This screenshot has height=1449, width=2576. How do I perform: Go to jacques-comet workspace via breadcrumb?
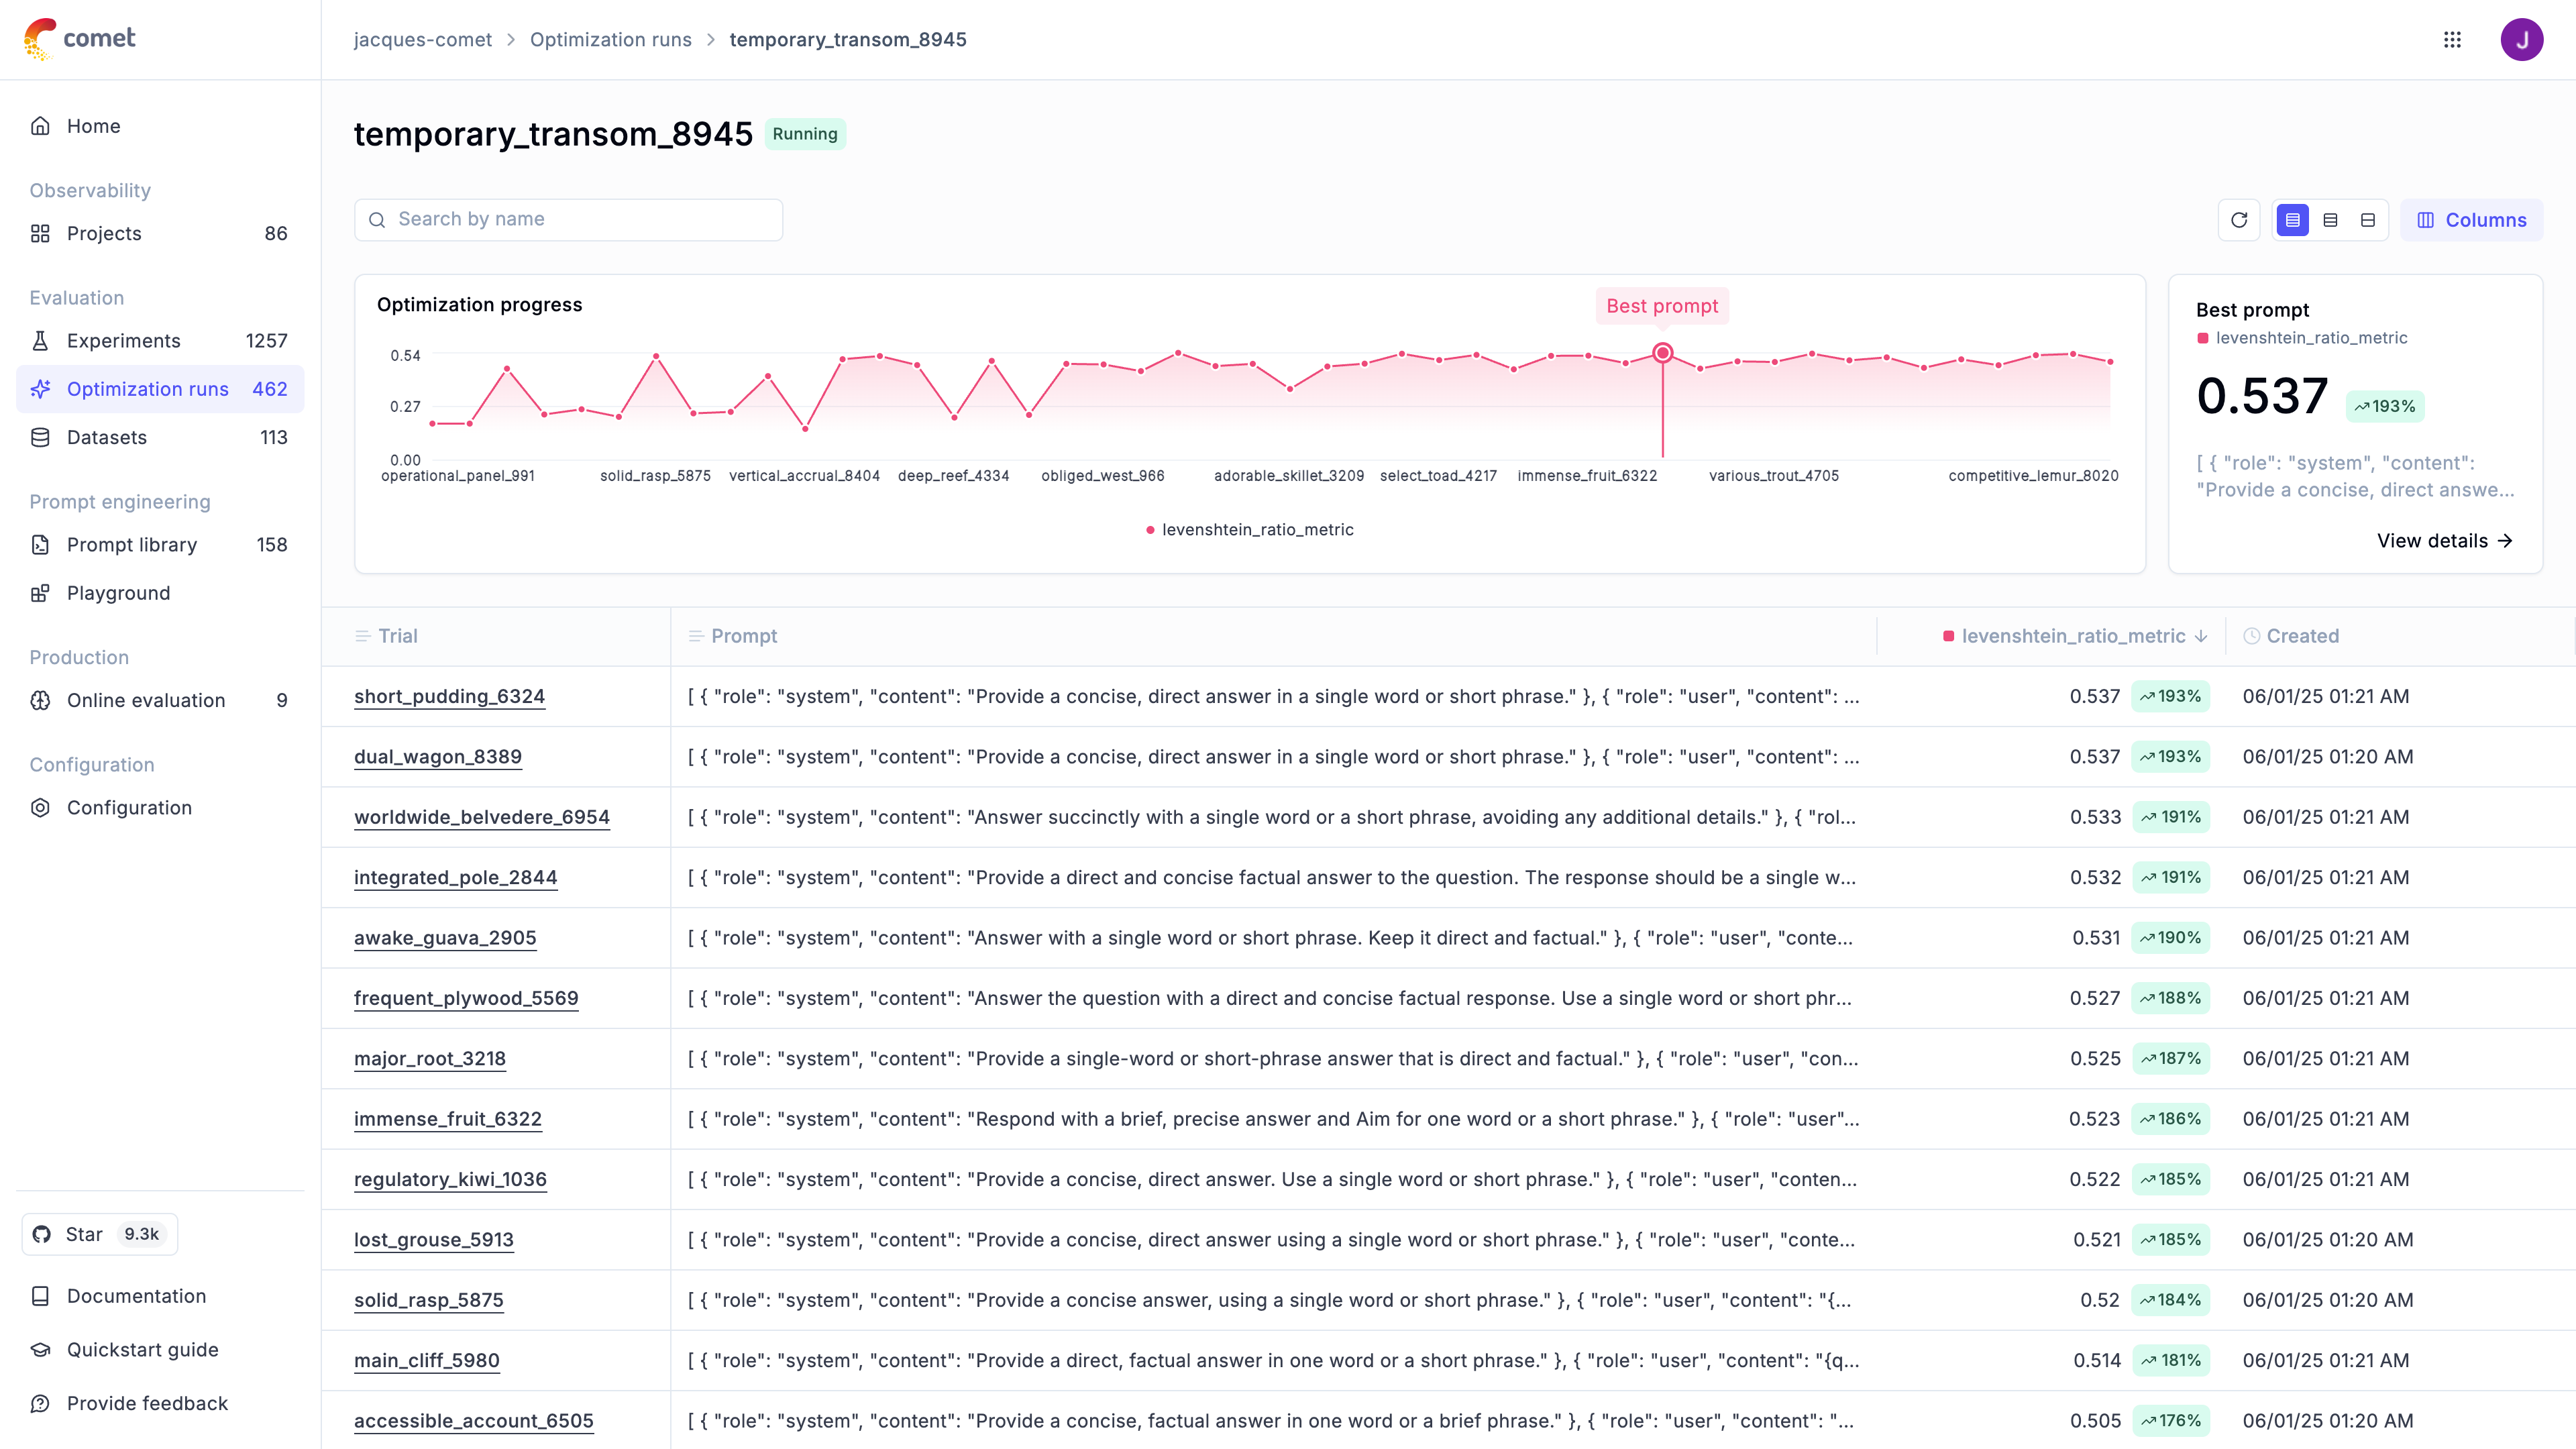tap(422, 39)
